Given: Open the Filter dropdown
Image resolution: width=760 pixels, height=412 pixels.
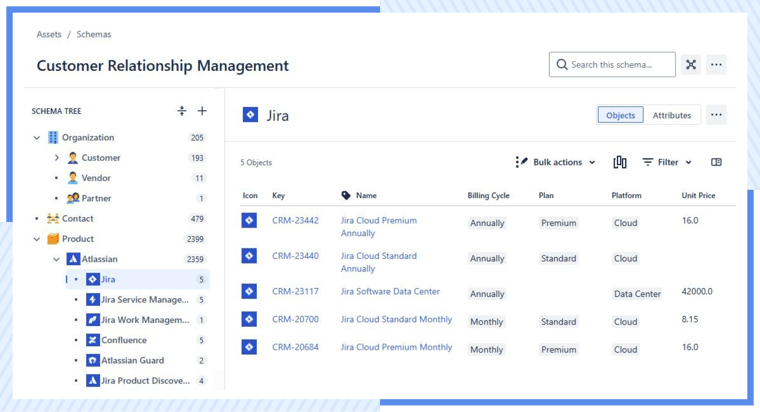Looking at the screenshot, I should point(667,162).
